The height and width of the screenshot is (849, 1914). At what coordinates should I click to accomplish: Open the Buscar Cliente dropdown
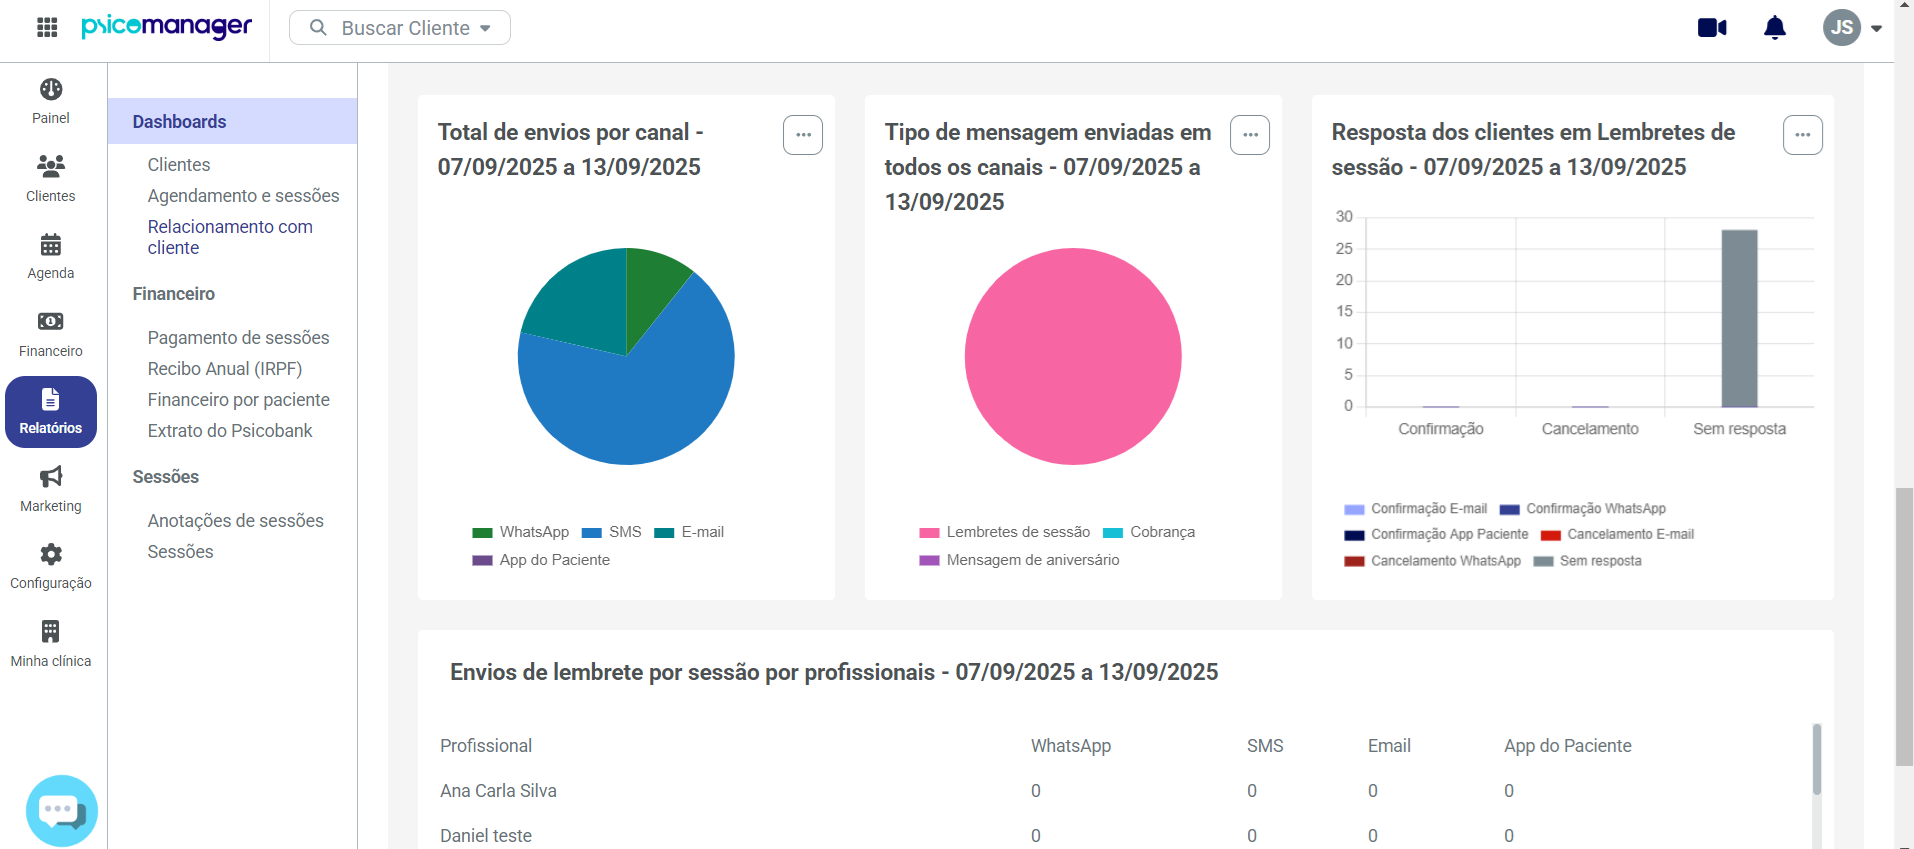(x=400, y=28)
